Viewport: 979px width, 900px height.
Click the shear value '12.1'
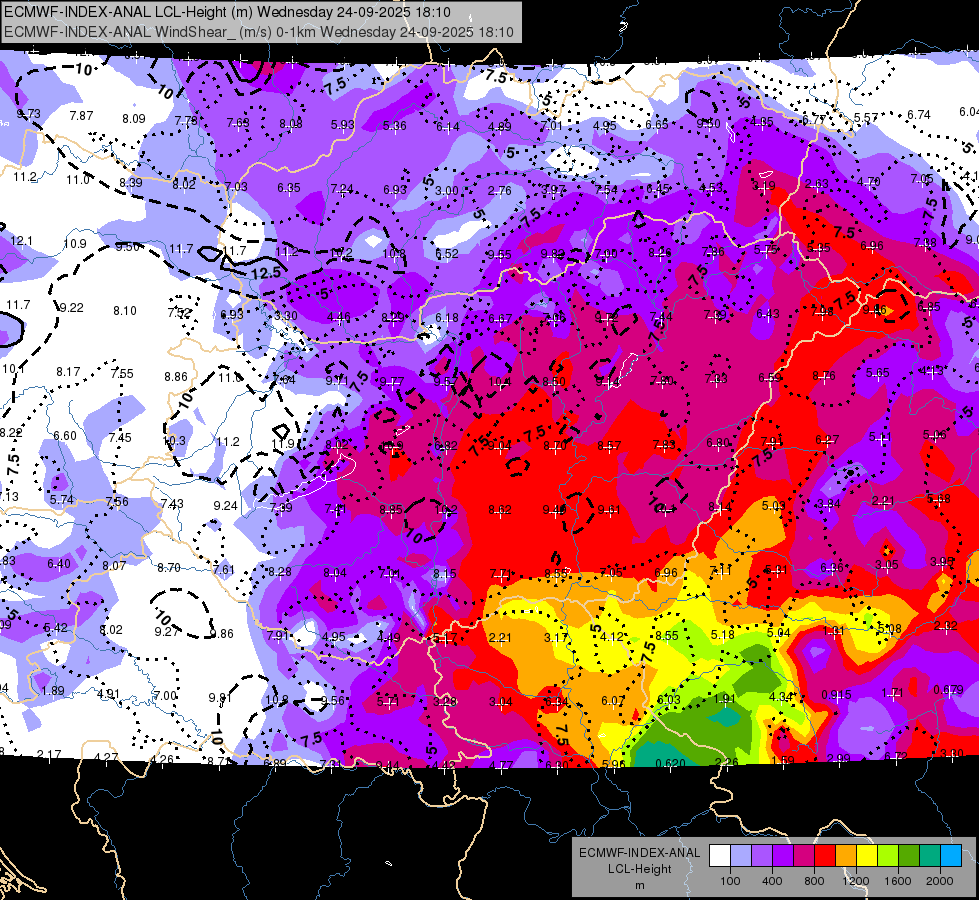[x=21, y=240]
